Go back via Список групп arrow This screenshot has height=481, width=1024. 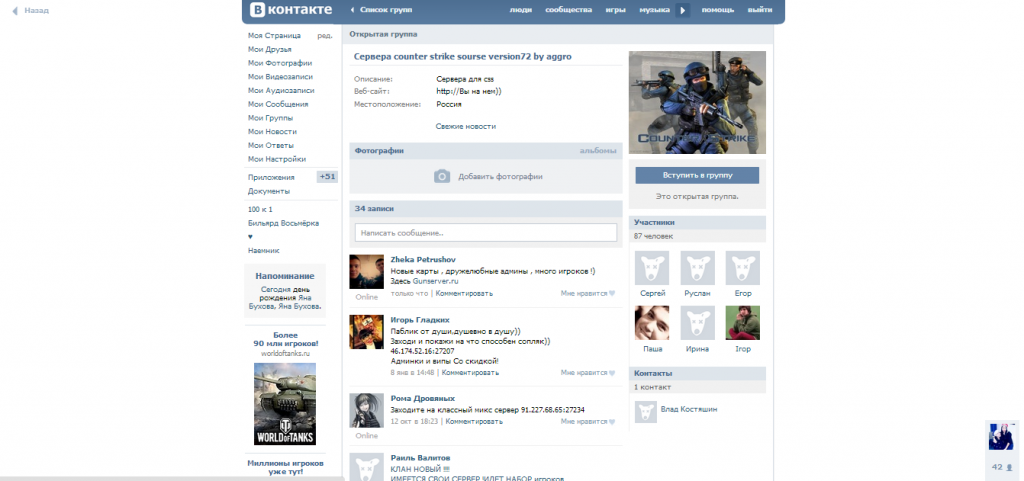[352, 10]
